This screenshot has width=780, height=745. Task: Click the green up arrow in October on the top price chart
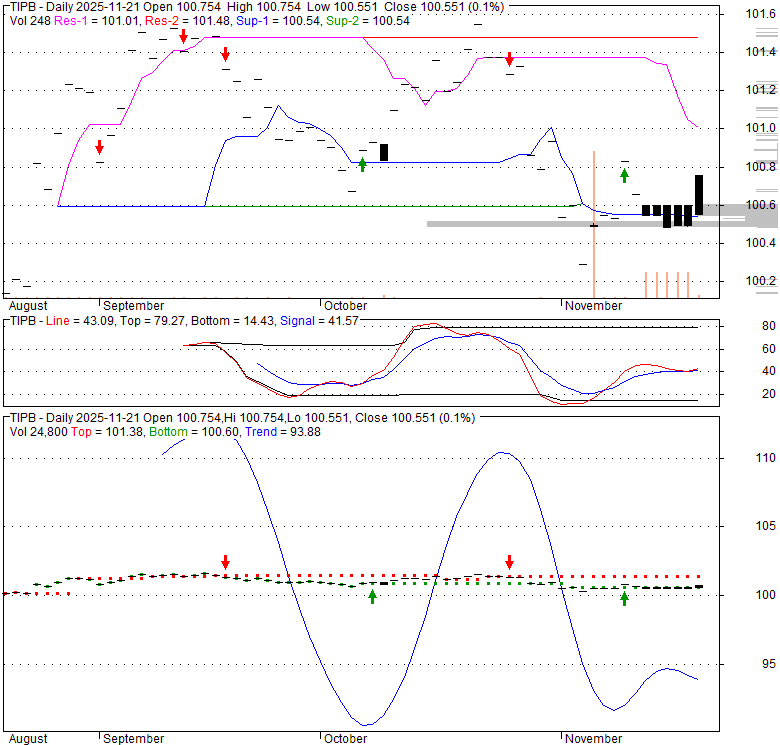[362, 164]
